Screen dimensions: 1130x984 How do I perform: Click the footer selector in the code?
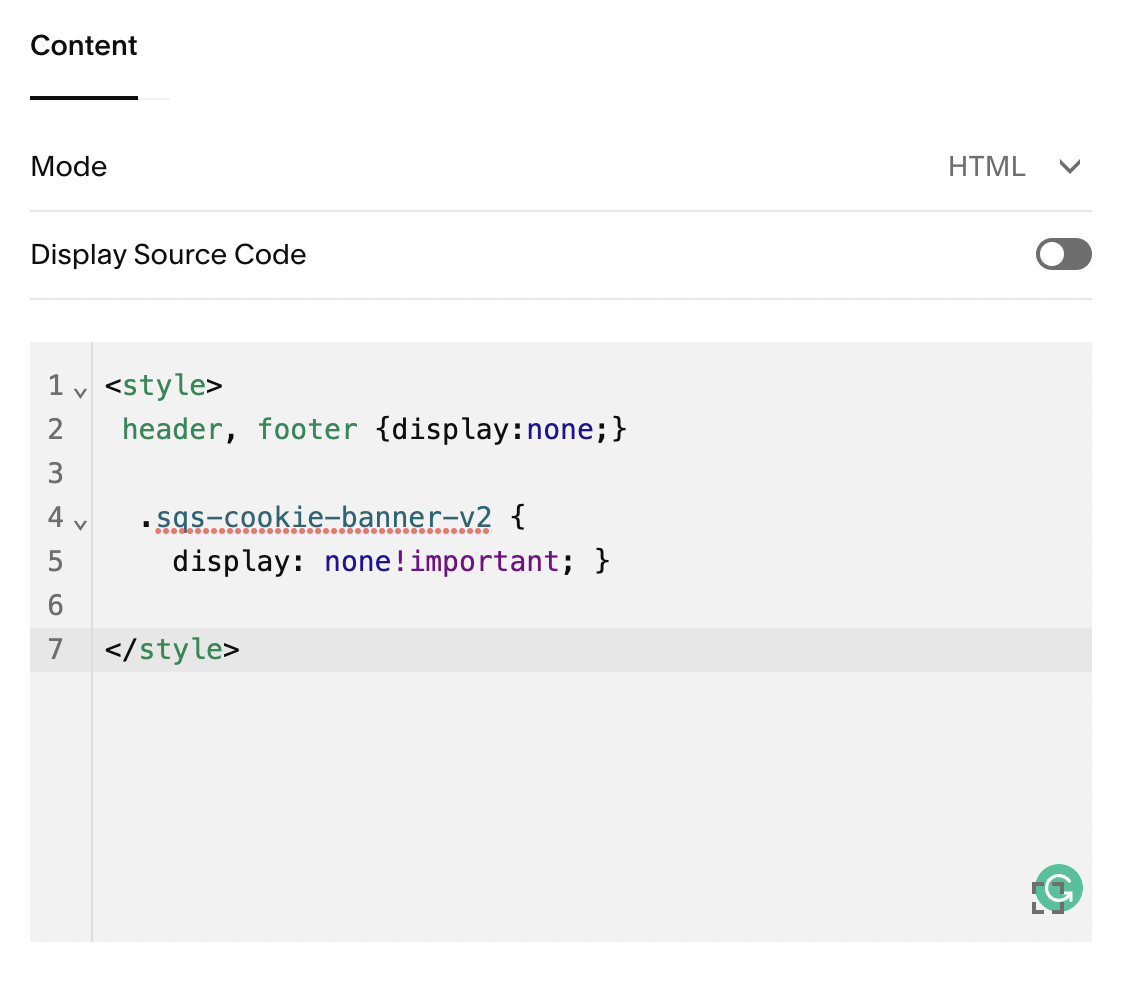tap(307, 430)
